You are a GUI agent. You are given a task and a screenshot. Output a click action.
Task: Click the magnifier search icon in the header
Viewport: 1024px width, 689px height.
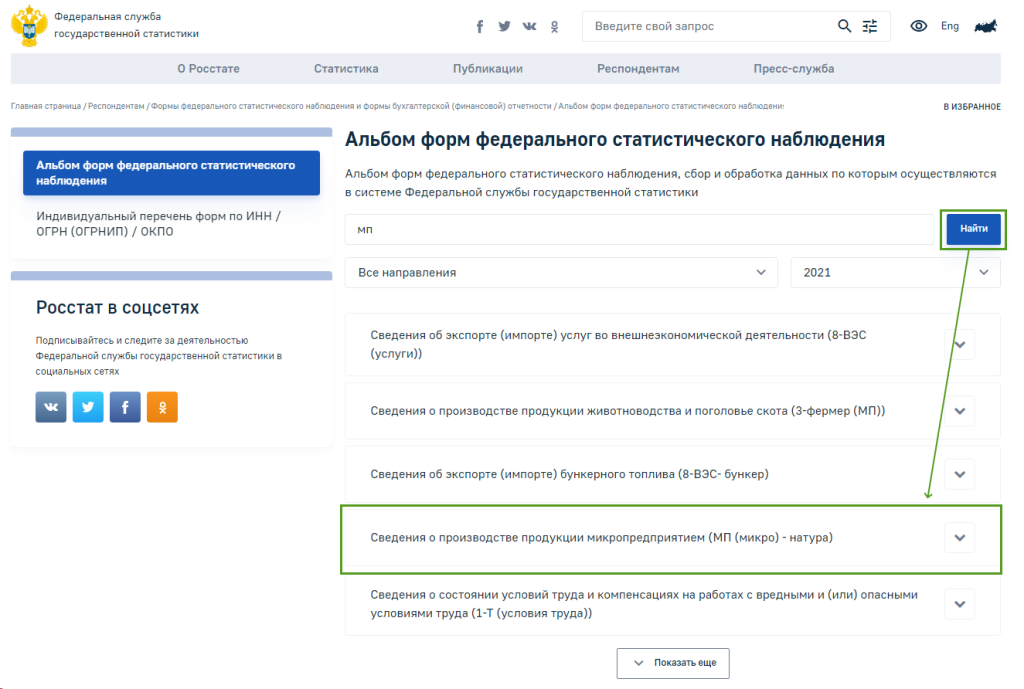coord(845,27)
